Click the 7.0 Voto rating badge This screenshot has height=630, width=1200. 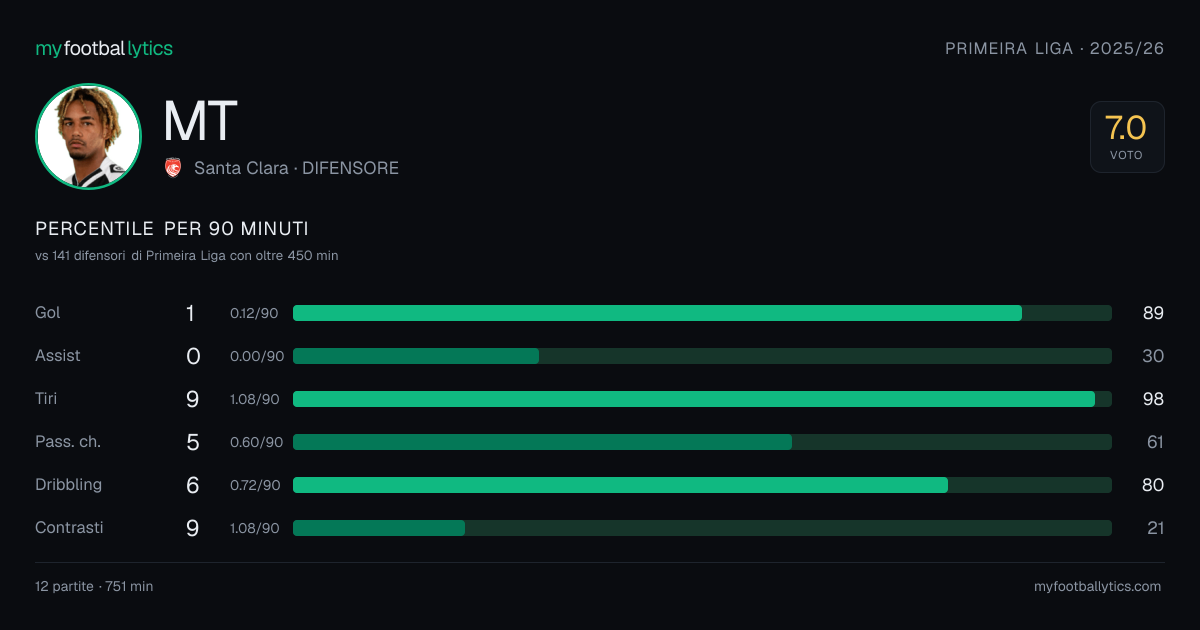tap(1127, 137)
